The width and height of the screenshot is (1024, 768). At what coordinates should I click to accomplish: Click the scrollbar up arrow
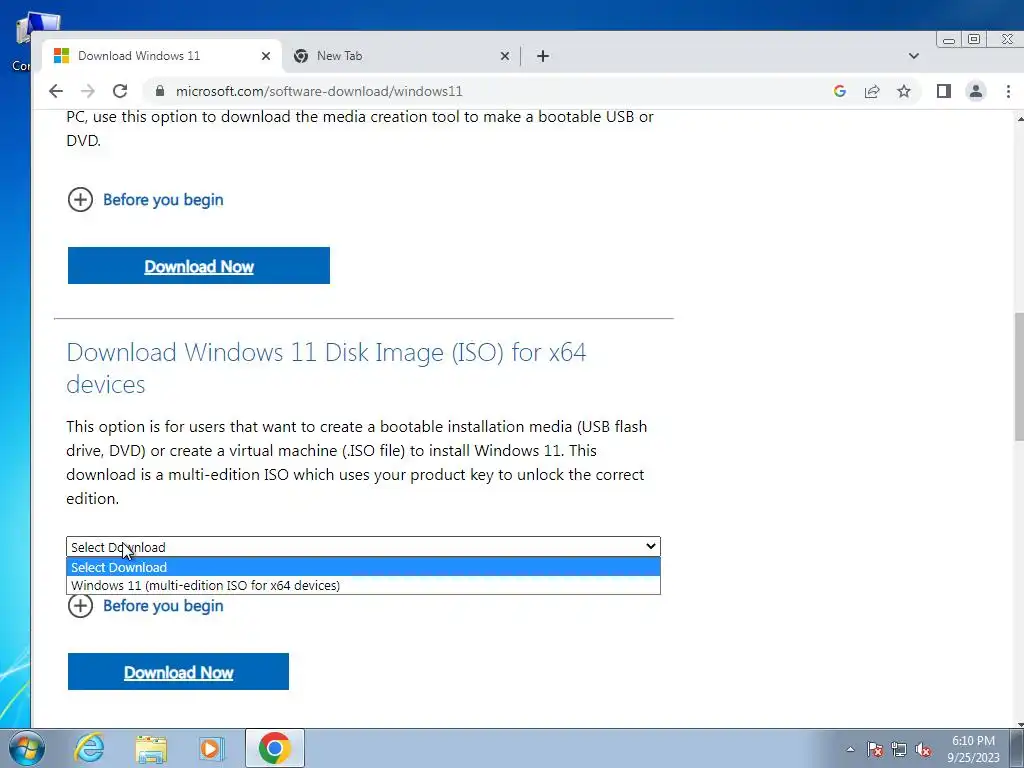tap(1019, 118)
